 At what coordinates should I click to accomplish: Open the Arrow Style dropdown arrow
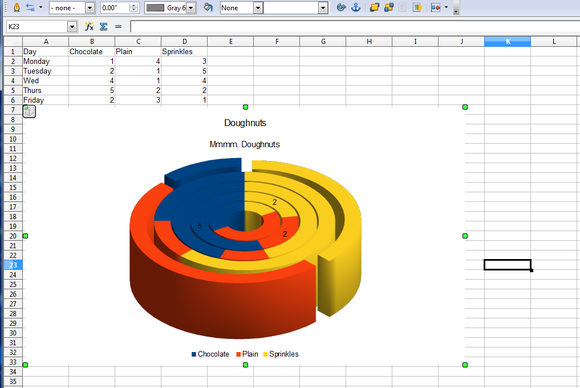[41, 7]
